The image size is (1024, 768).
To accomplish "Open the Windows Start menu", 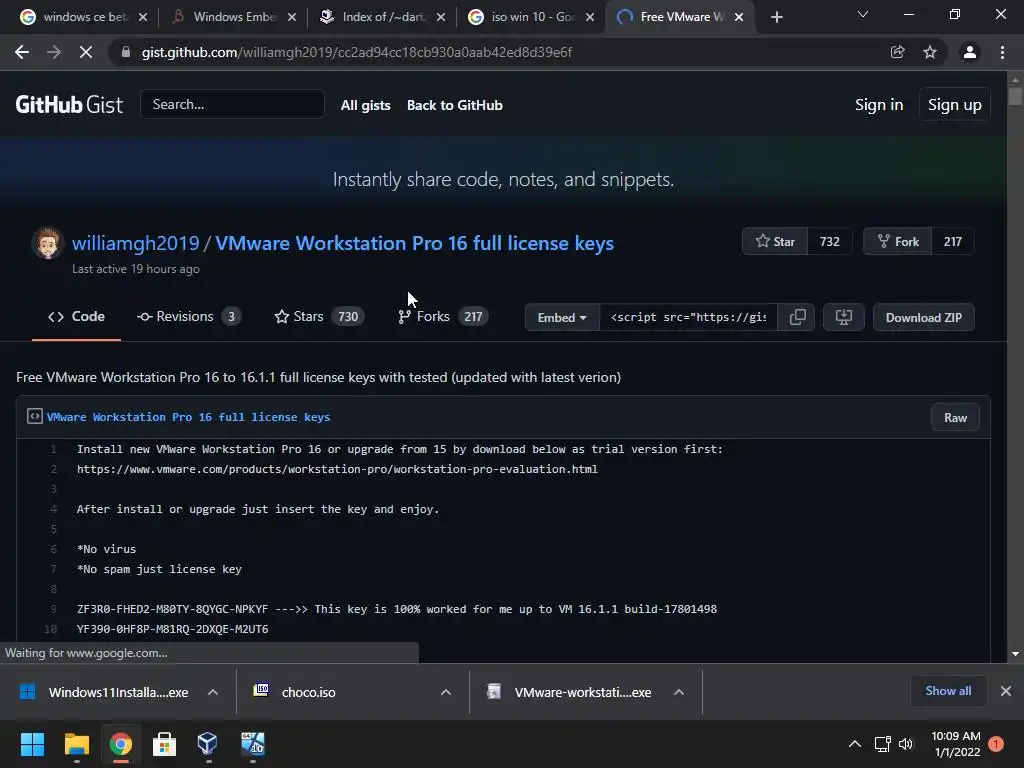I will [32, 744].
